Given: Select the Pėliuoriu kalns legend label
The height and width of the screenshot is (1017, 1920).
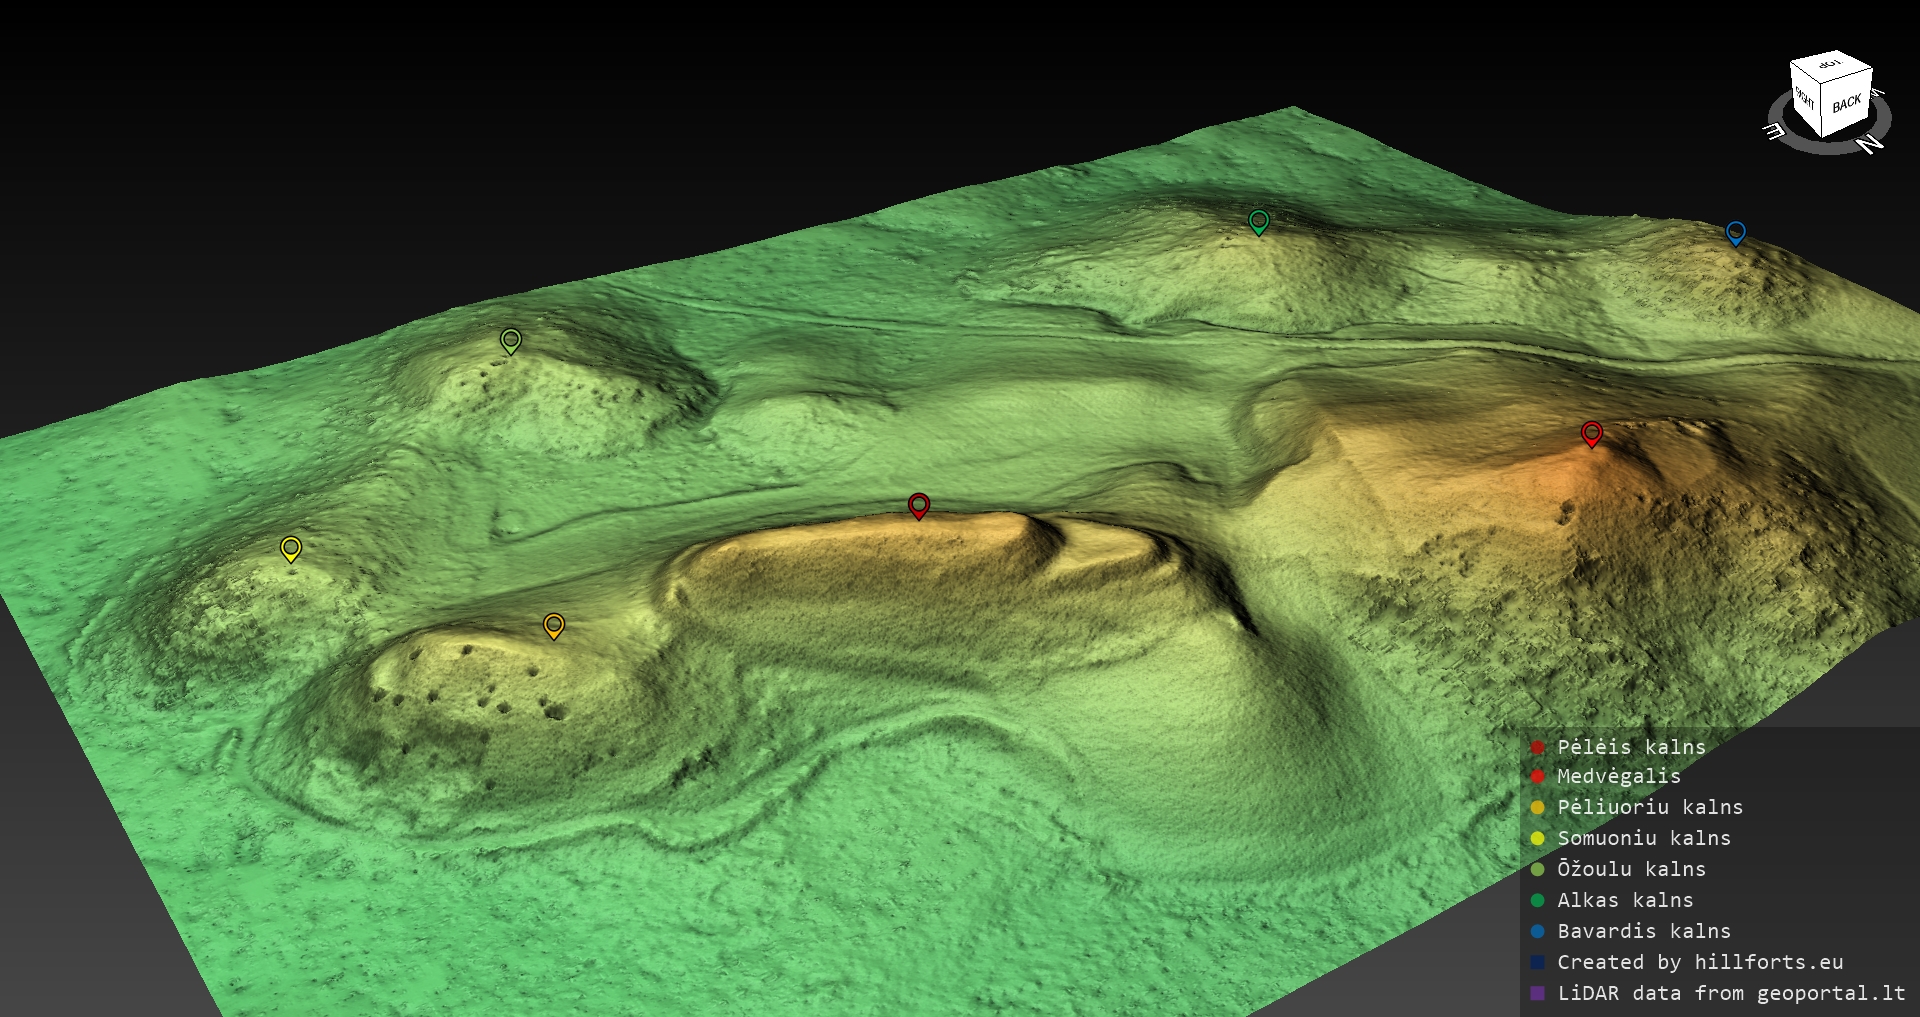Looking at the screenshot, I should tap(1650, 807).
